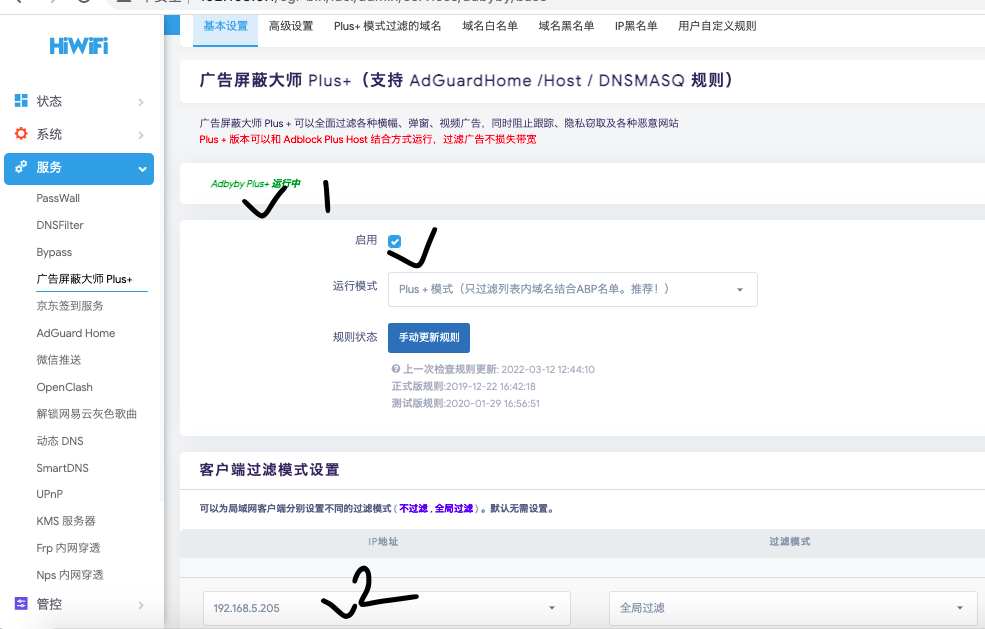Expand the 系统 menu chevron
Viewport: 985px width, 629px height.
tap(141, 135)
